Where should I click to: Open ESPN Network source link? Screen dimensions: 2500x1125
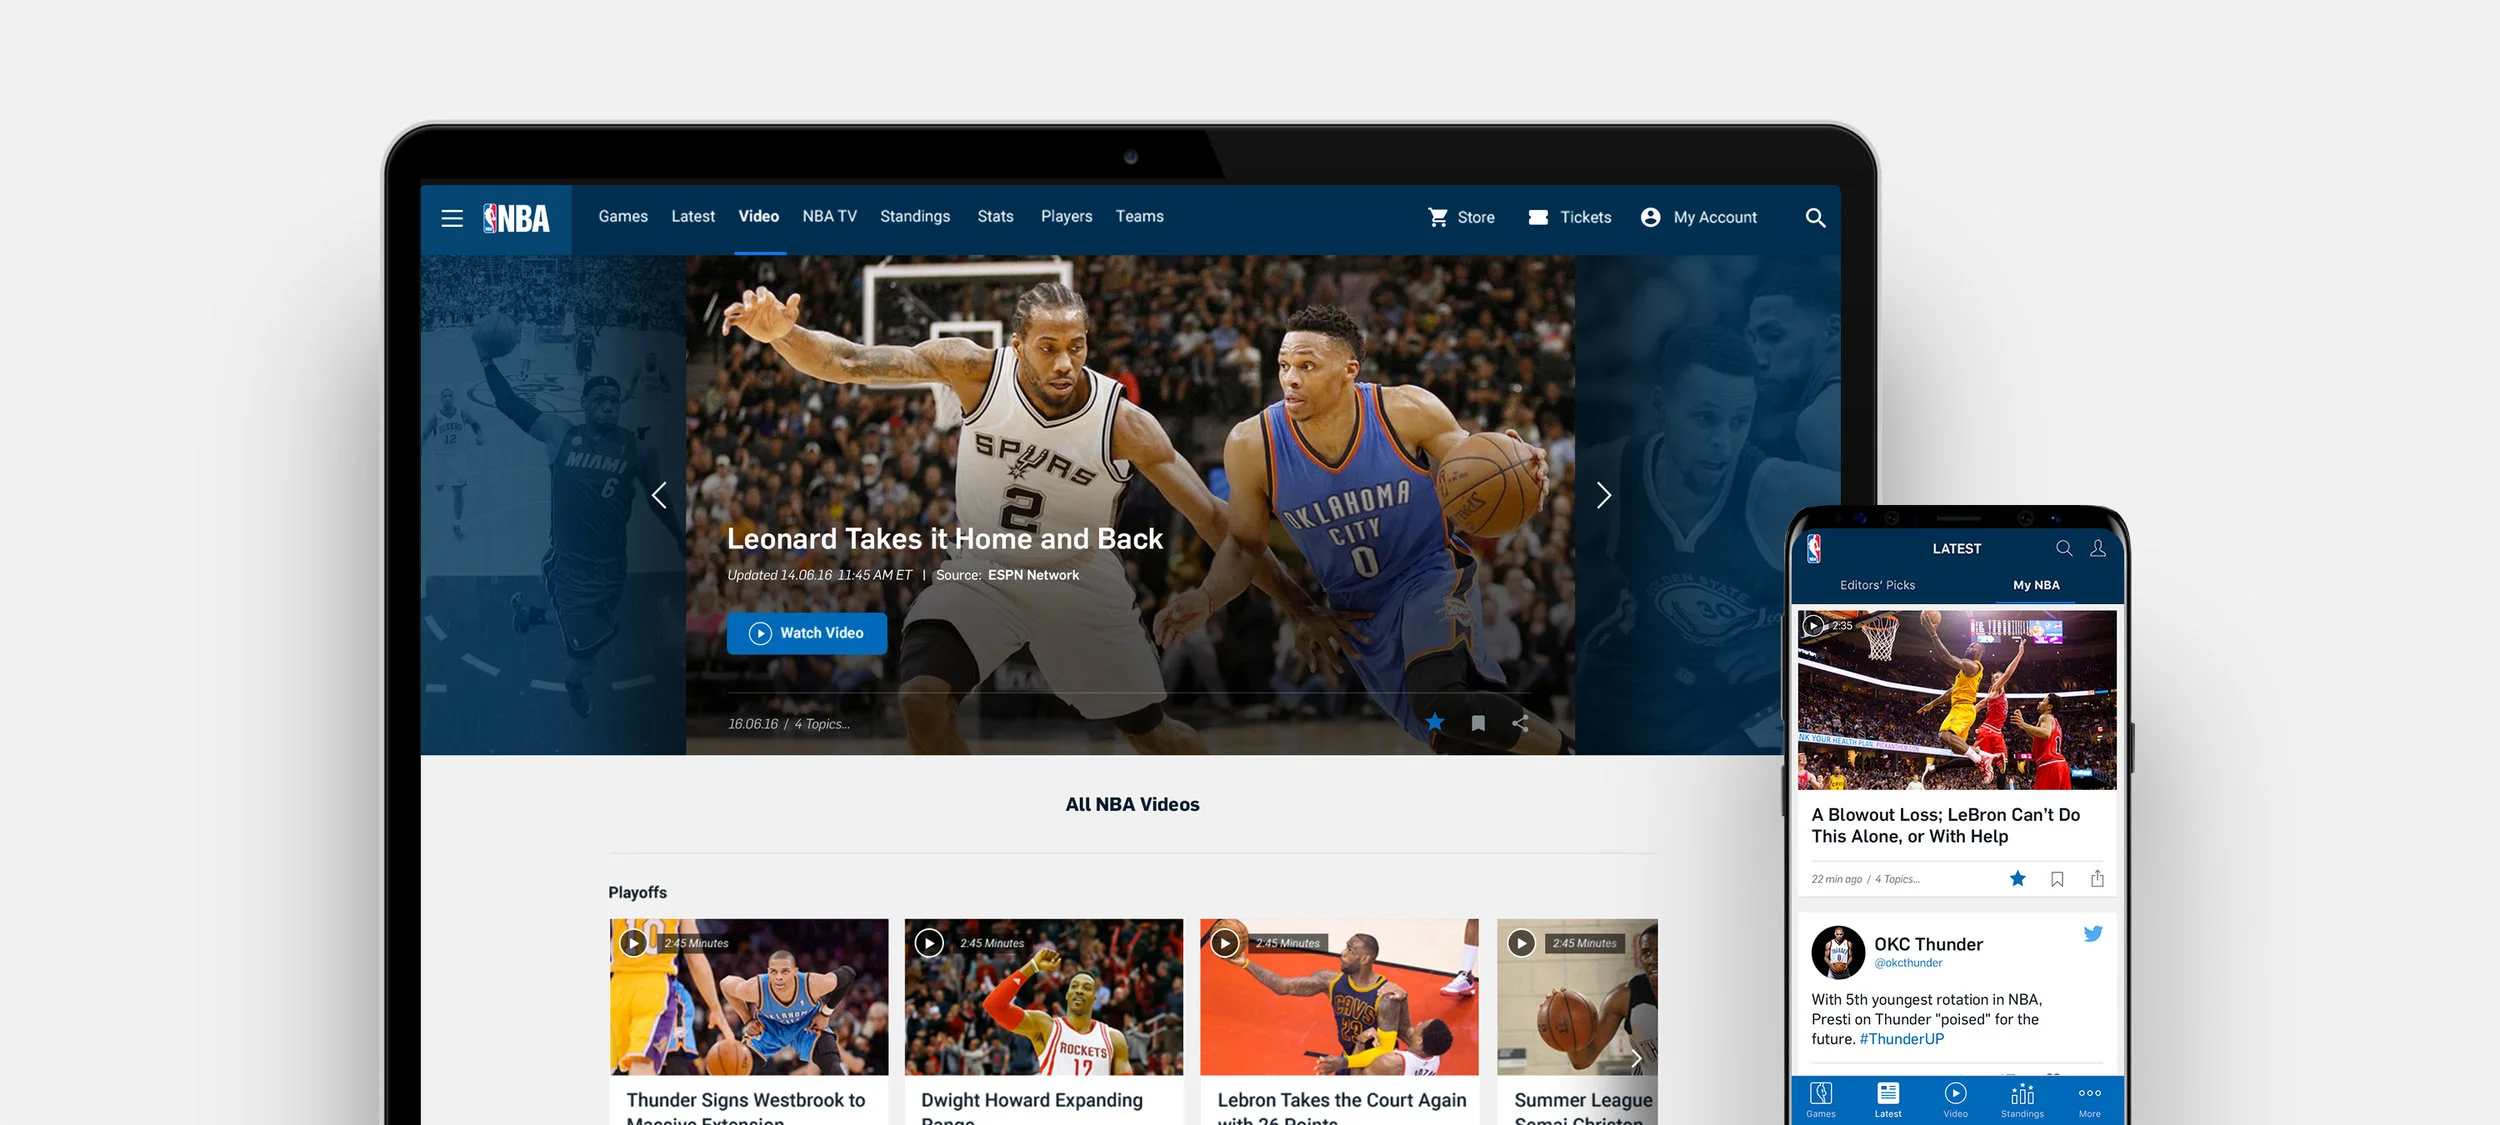1033,575
